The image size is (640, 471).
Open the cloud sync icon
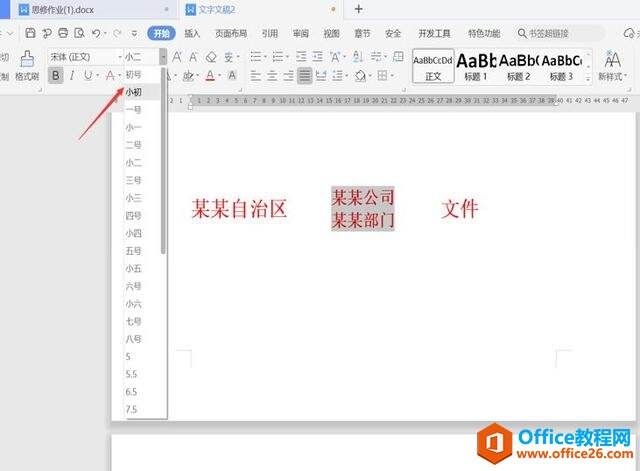click(x=629, y=33)
